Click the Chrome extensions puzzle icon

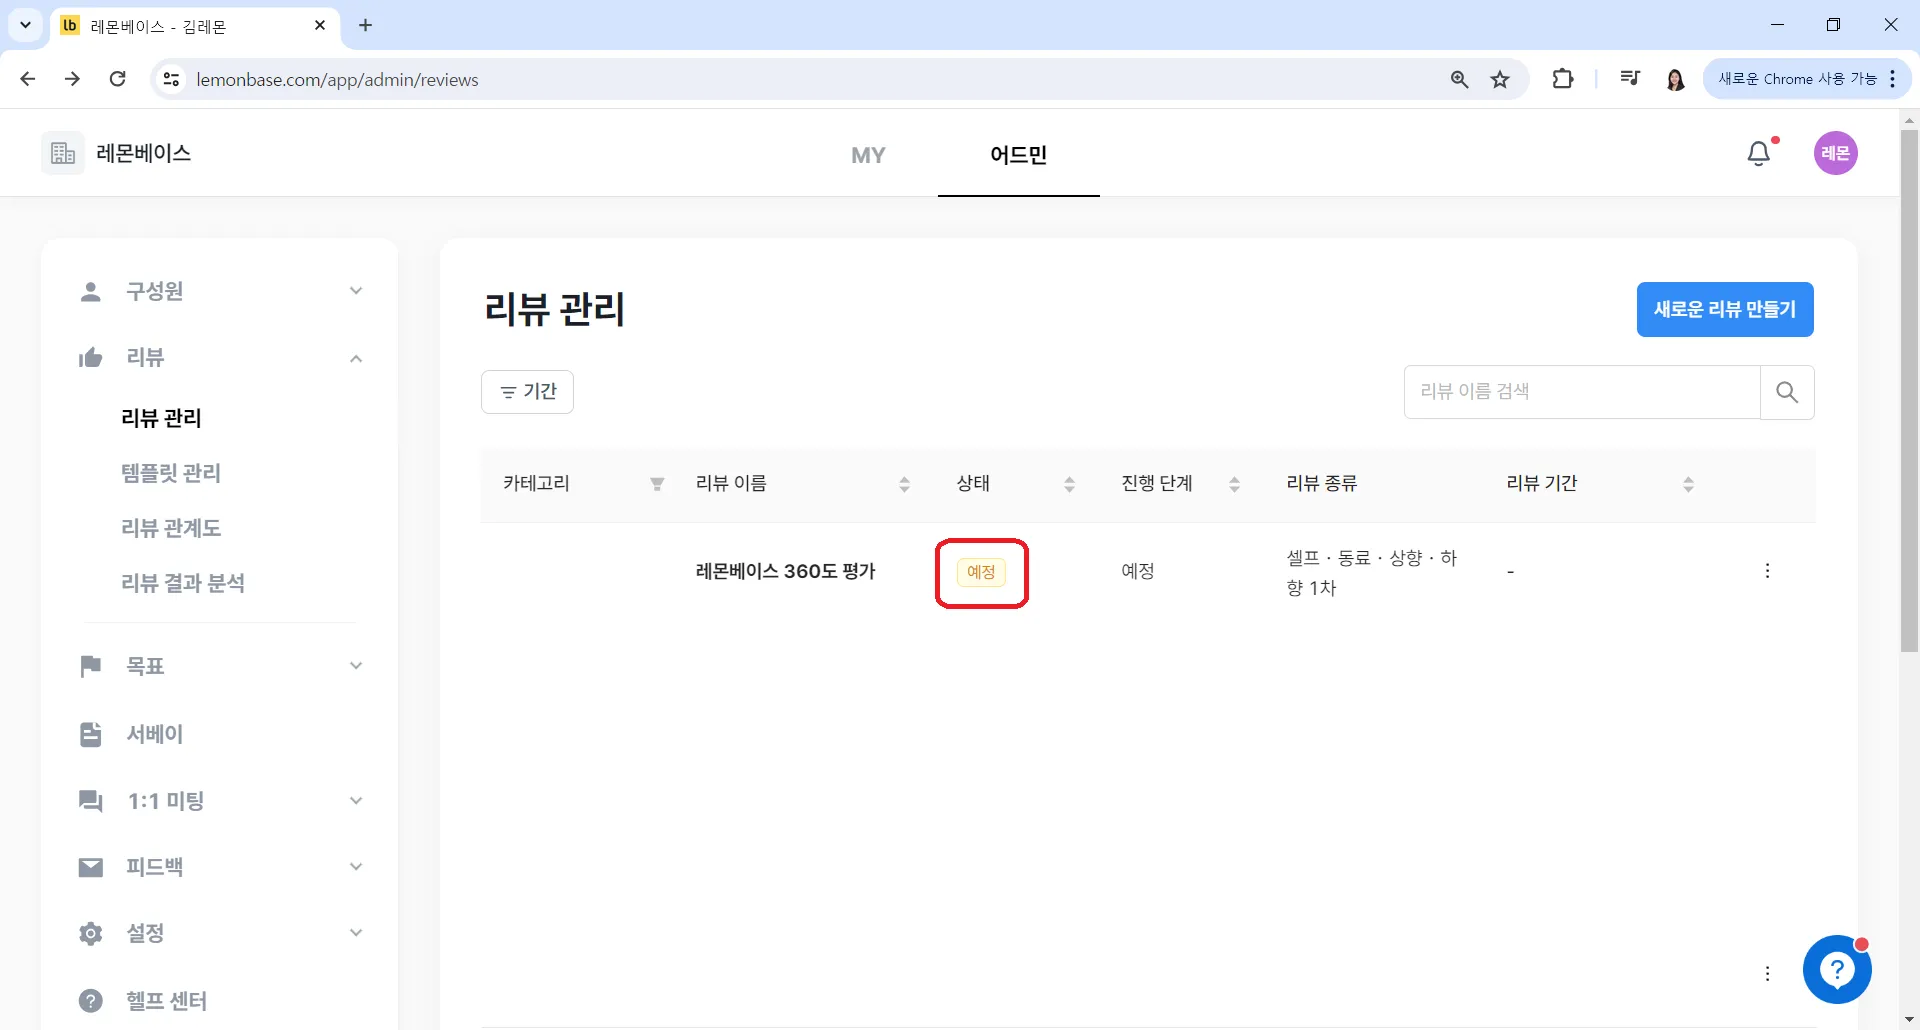point(1563,79)
